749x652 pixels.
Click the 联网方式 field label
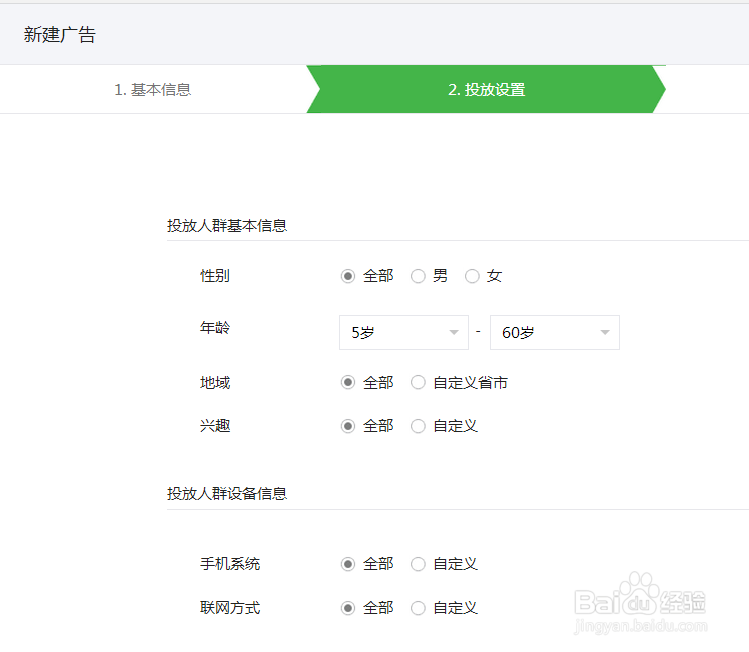point(230,608)
